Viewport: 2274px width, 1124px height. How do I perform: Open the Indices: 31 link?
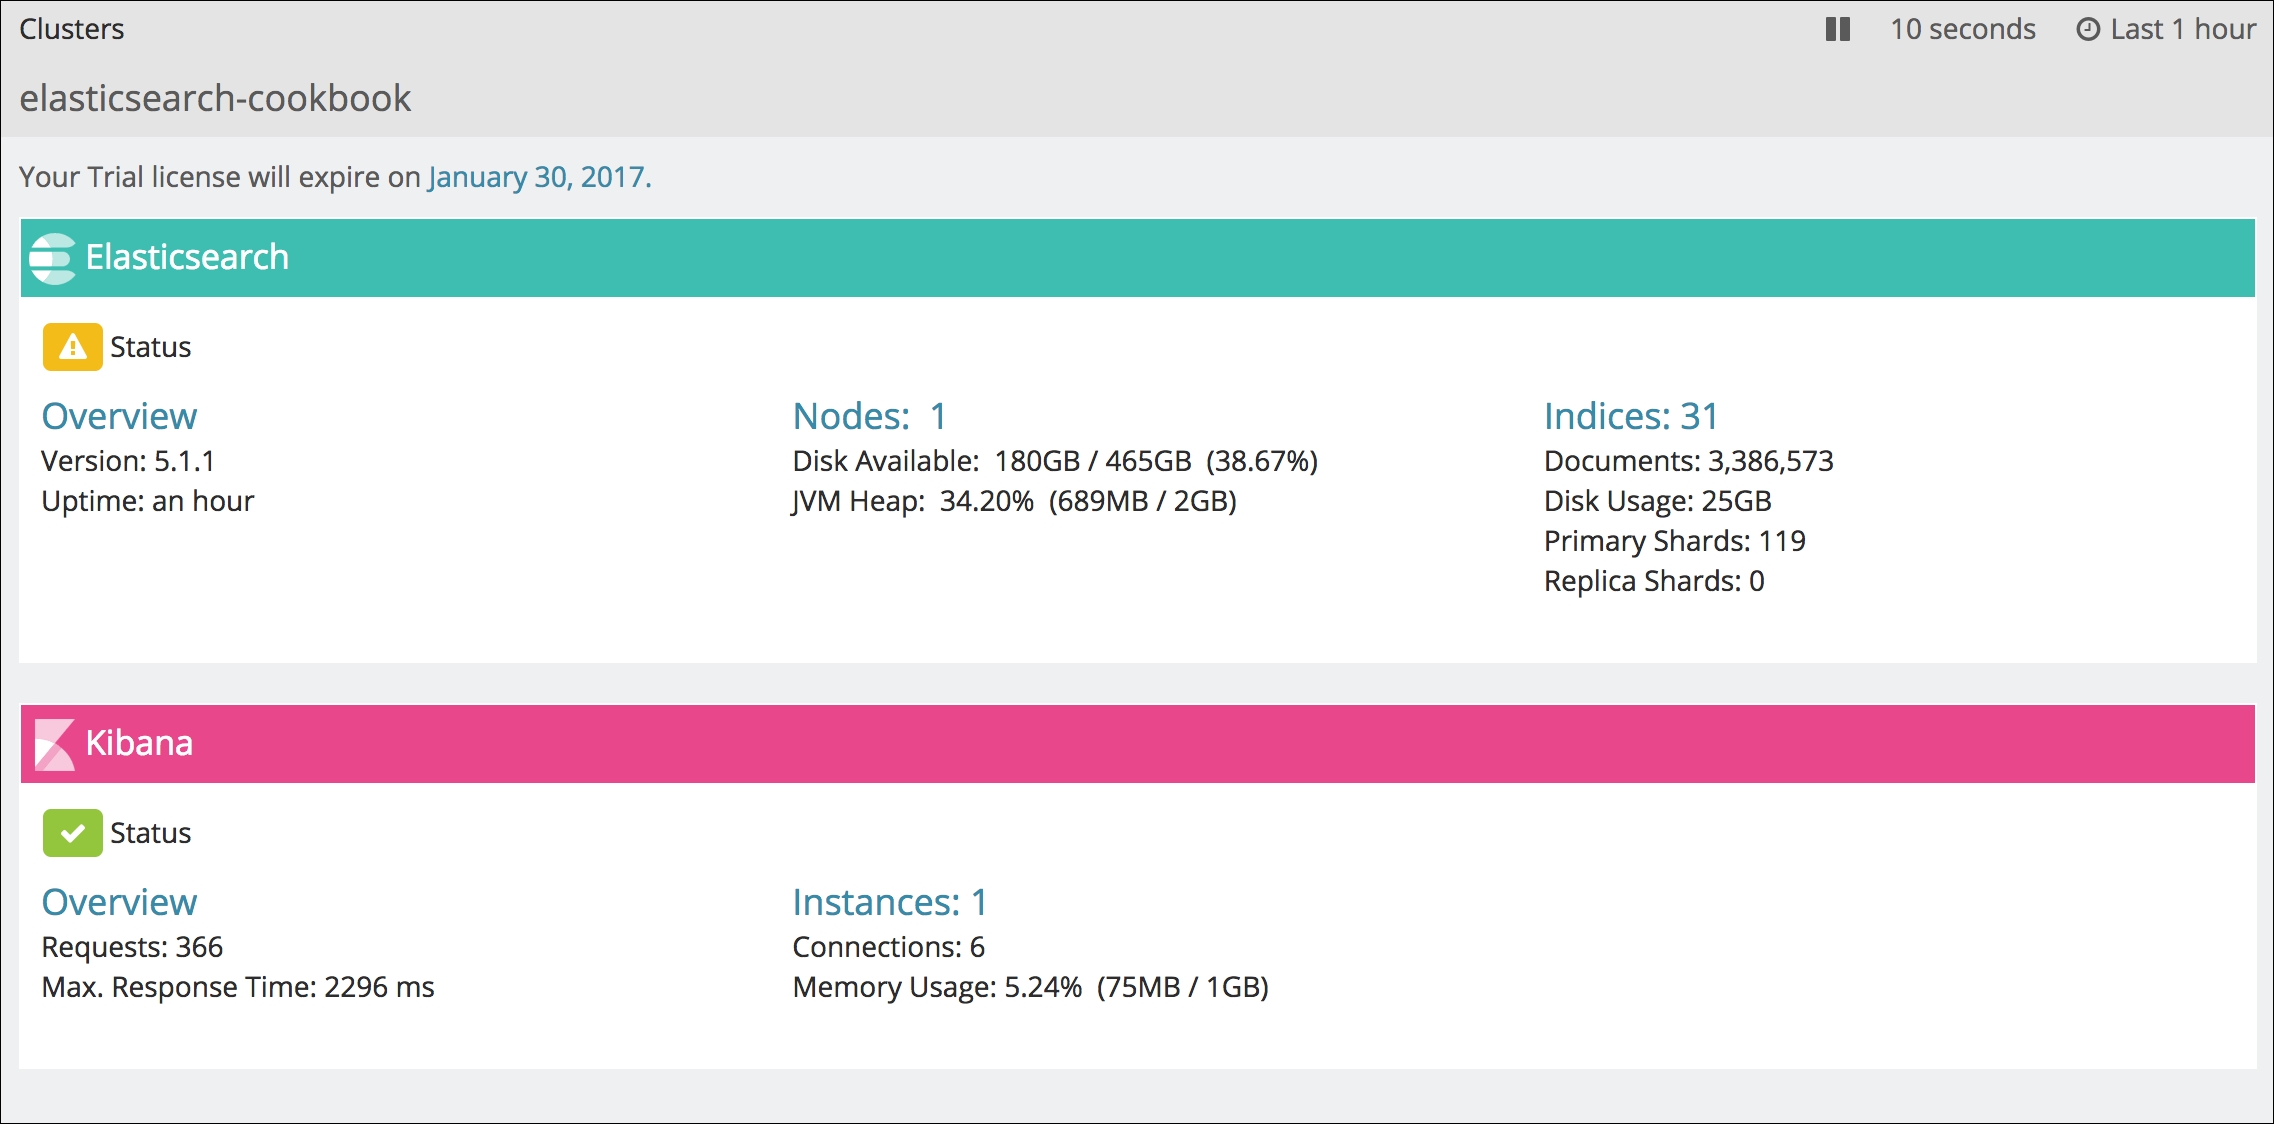(1631, 416)
